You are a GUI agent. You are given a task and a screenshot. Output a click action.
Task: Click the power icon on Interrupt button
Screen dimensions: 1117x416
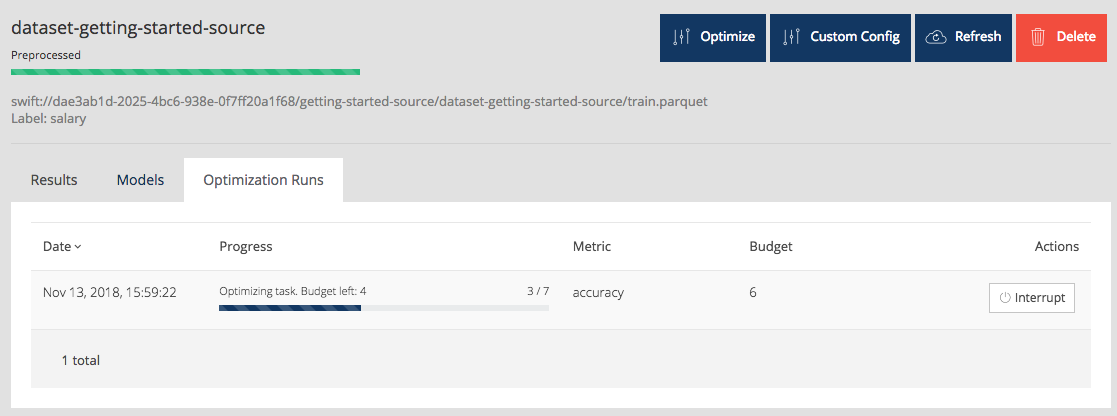(x=1005, y=298)
